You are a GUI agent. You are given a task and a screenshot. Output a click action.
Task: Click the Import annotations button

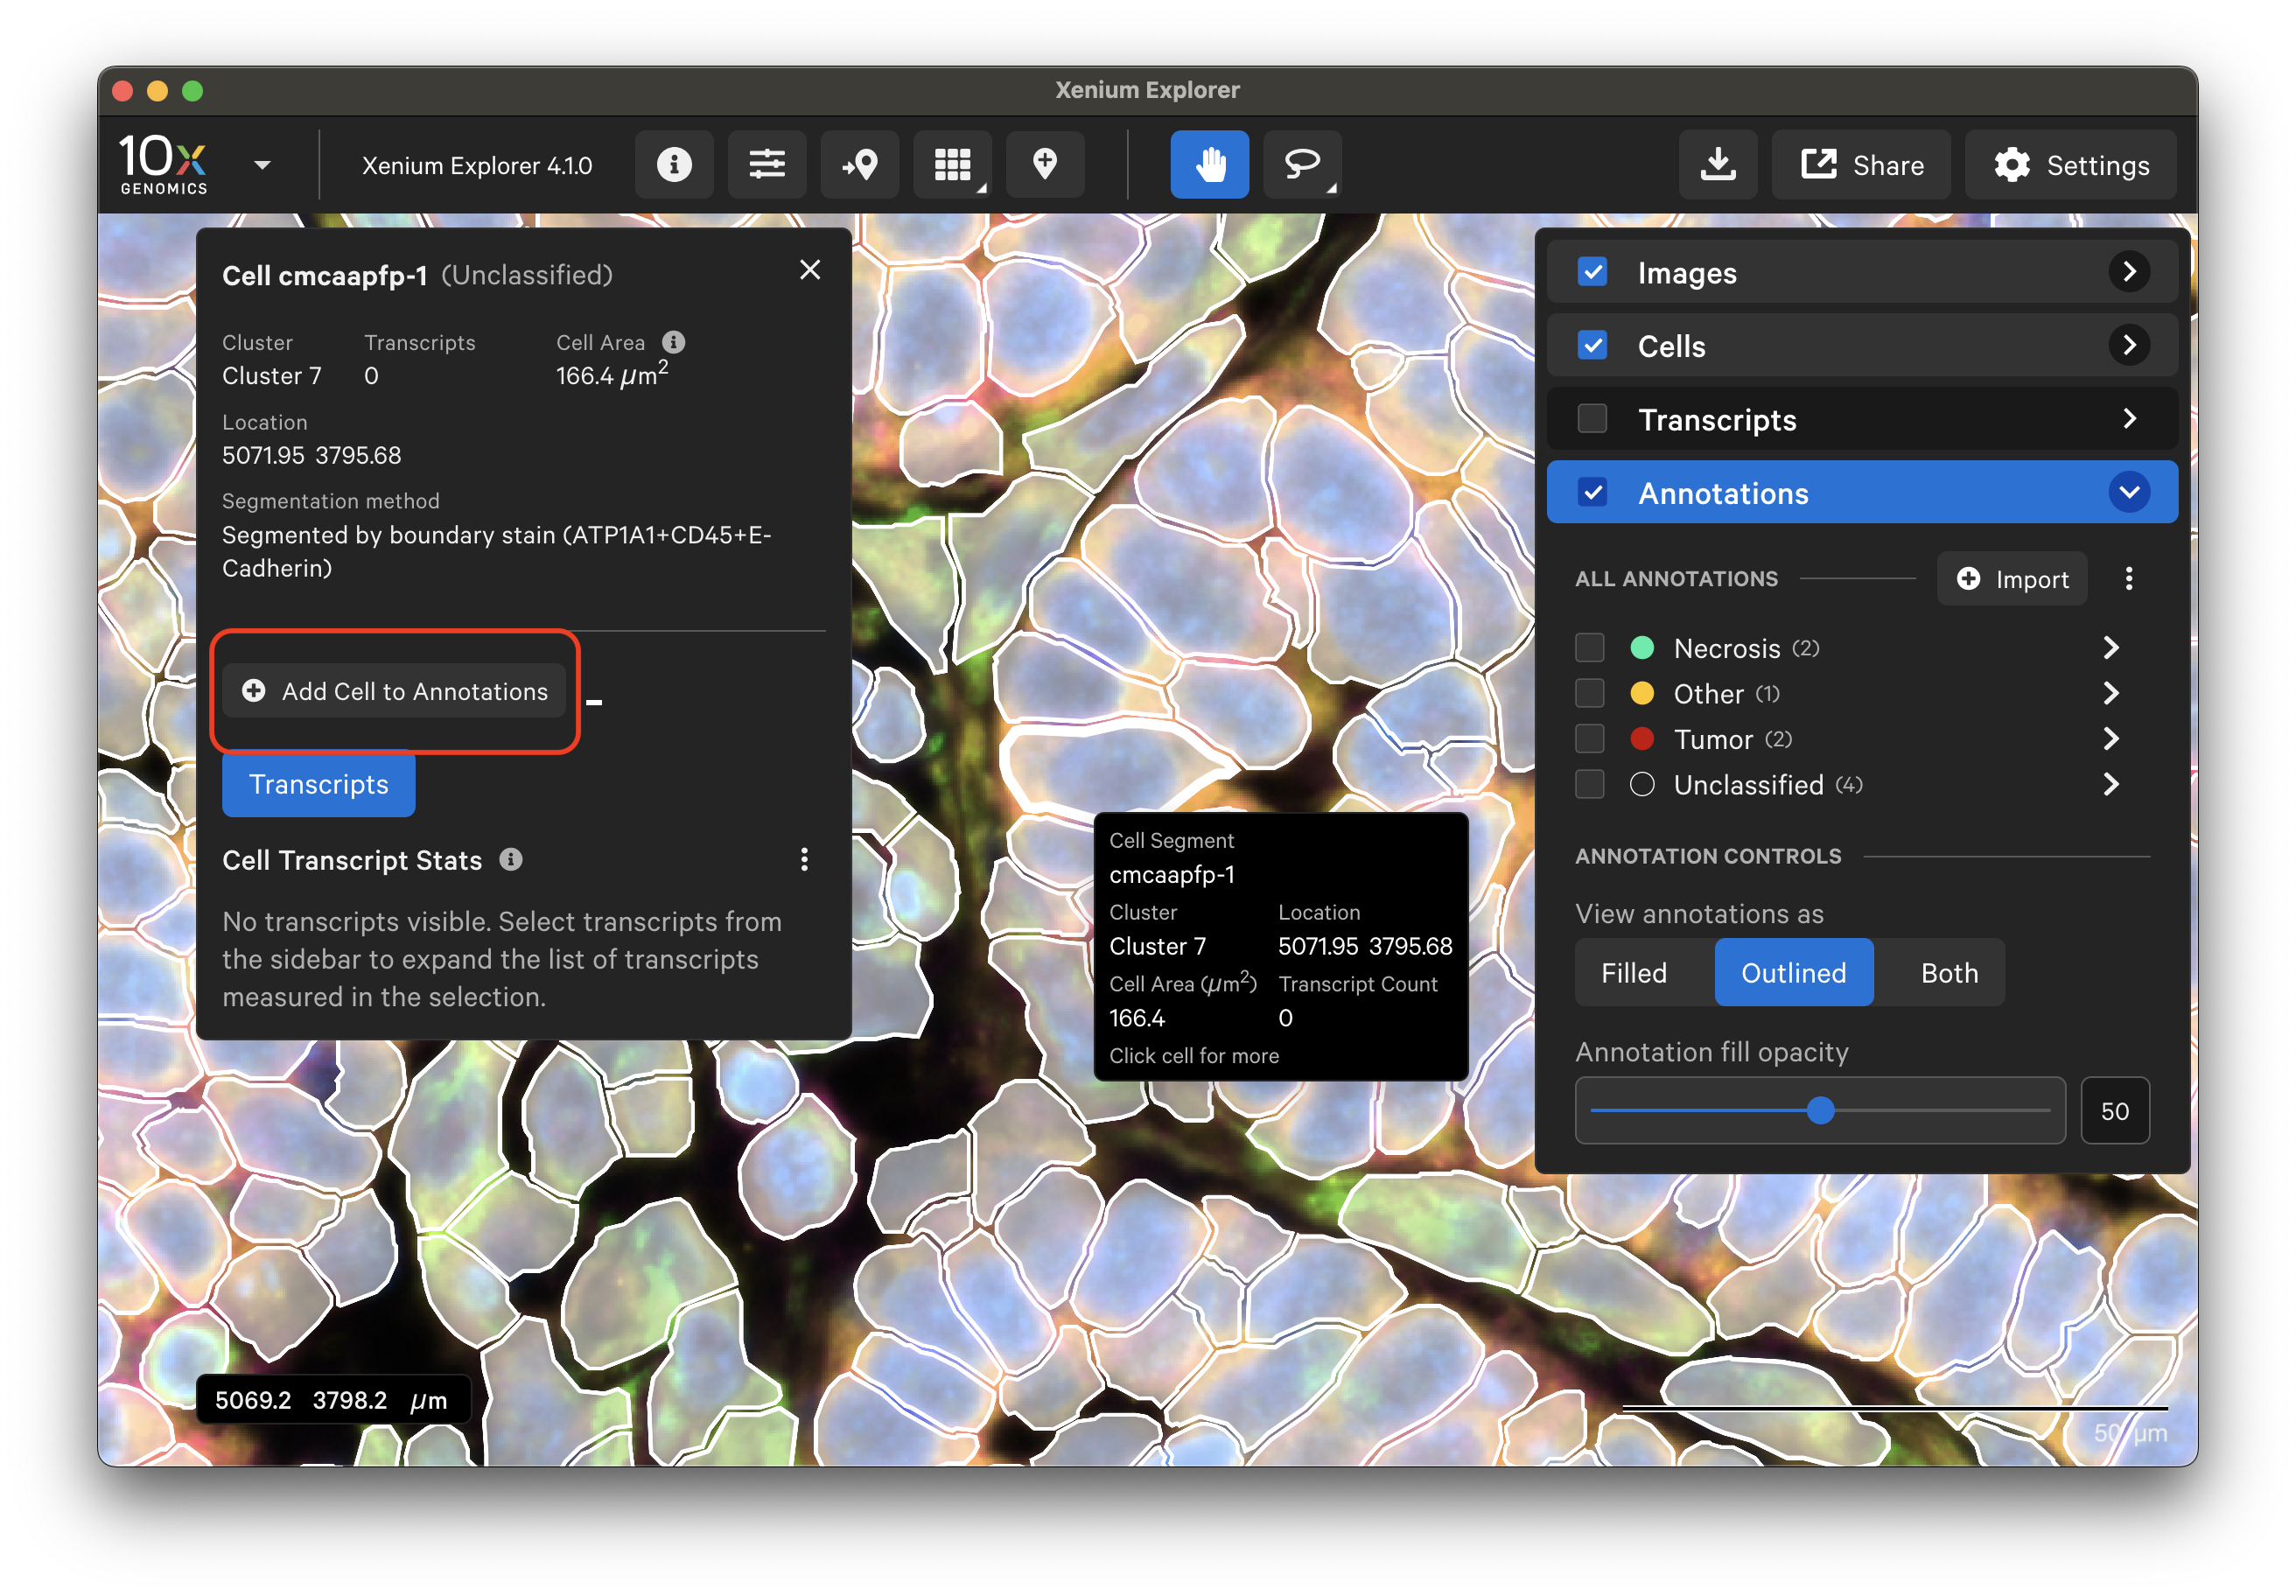point(2011,579)
